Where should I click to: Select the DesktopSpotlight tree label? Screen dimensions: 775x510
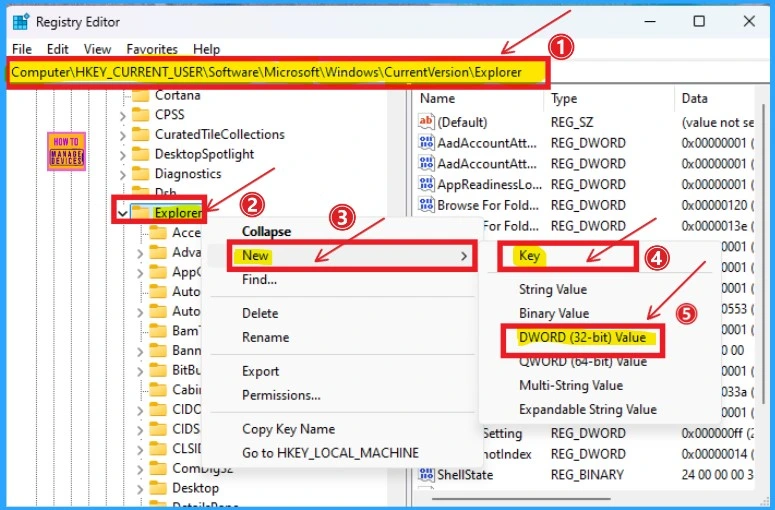(x=204, y=154)
